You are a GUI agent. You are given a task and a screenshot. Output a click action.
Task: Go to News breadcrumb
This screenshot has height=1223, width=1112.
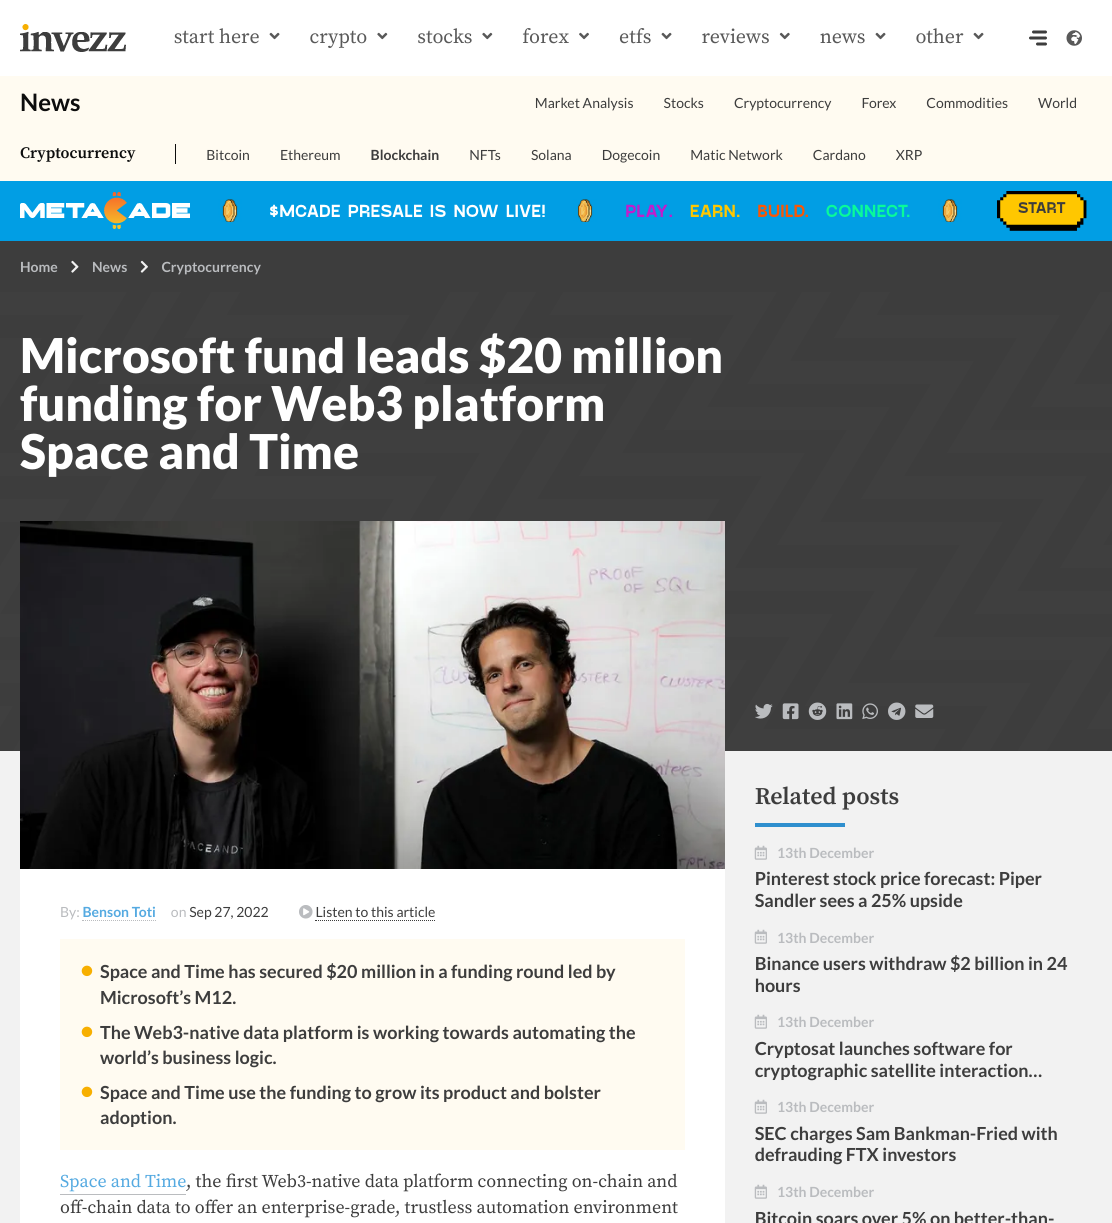coord(110,267)
